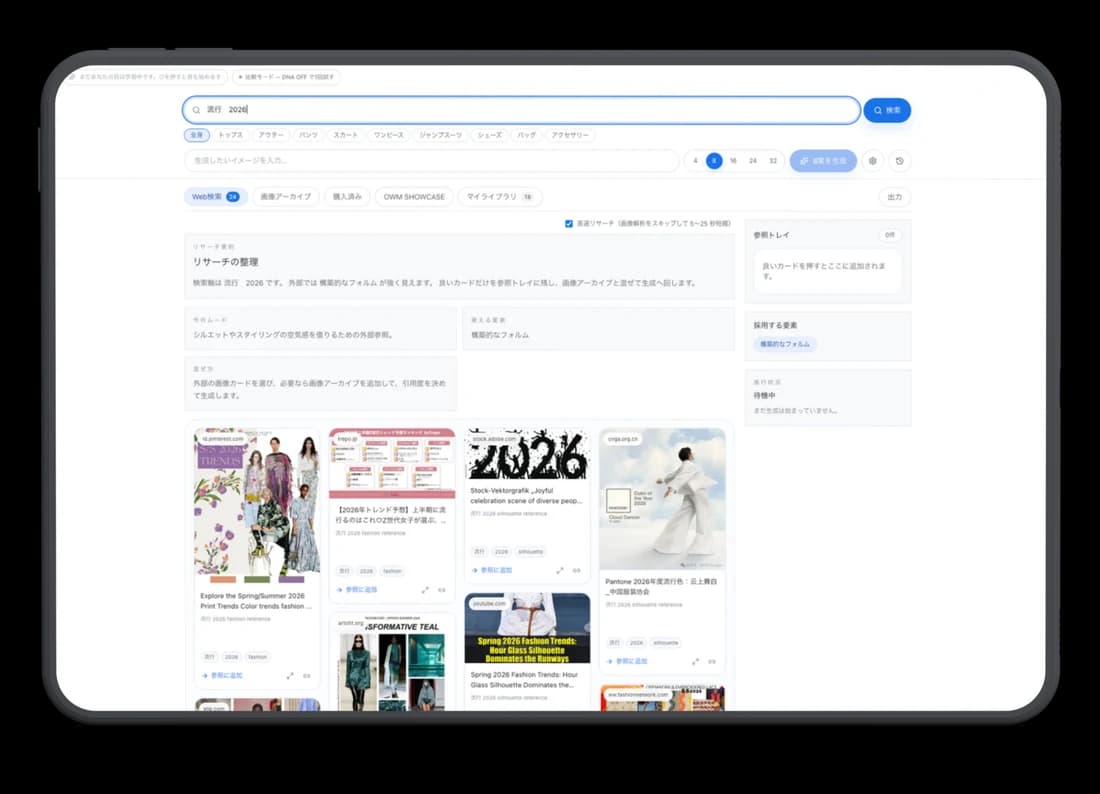Add the trepo.jp card via 参照に追加
Screen dimensions: 1100x794
point(358,590)
